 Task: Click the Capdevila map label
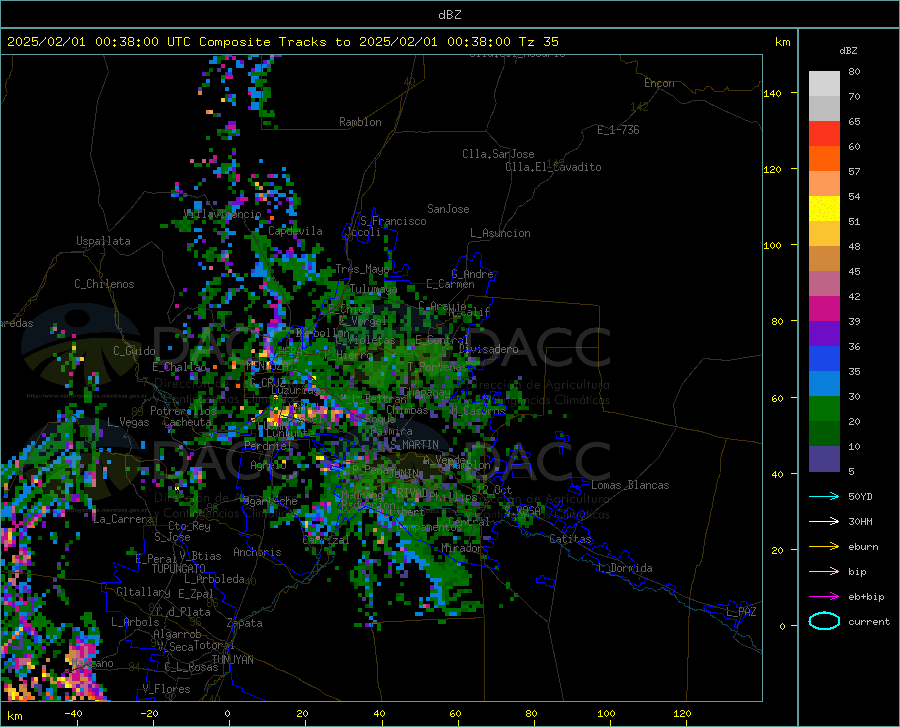point(295,231)
